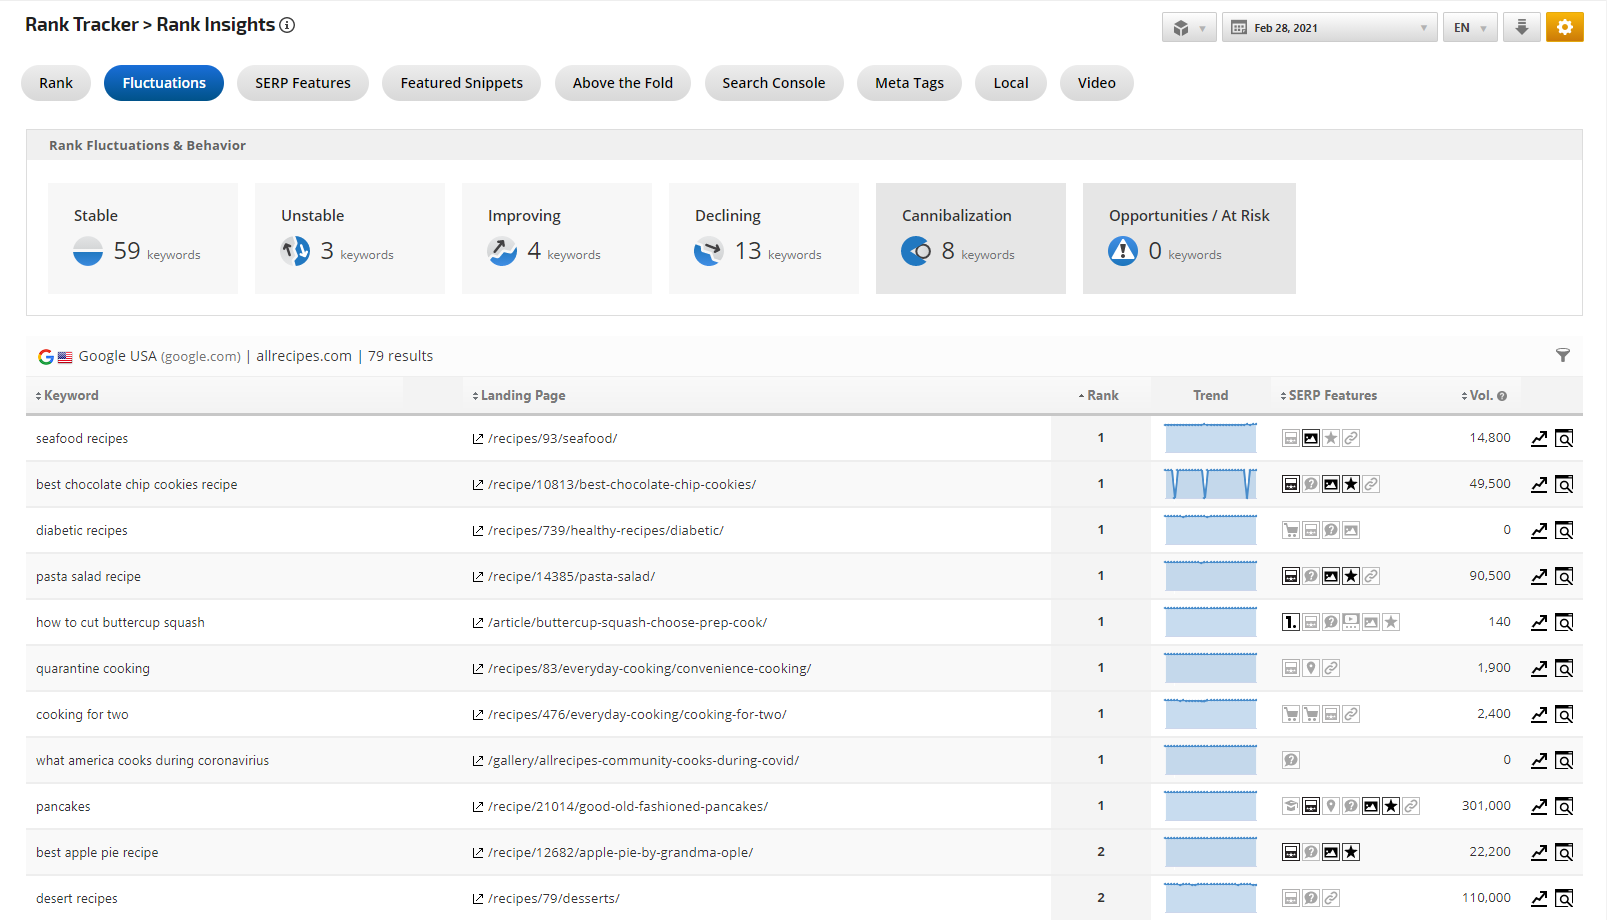Click the orange settings gear button
Image resolution: width=1607 pixels, height=920 pixels.
[x=1564, y=27]
